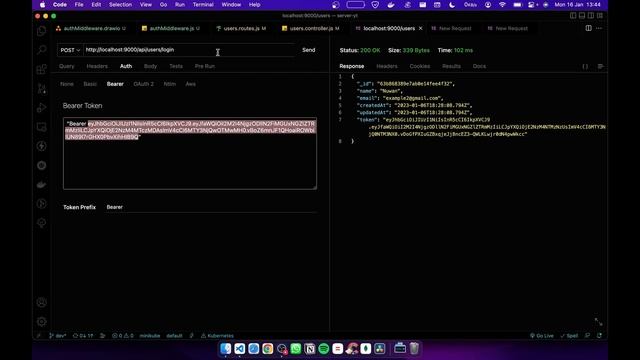Viewport: 640px width, 360px height.
Task: Close the localhost:9000/users tab
Action: (x=420, y=28)
